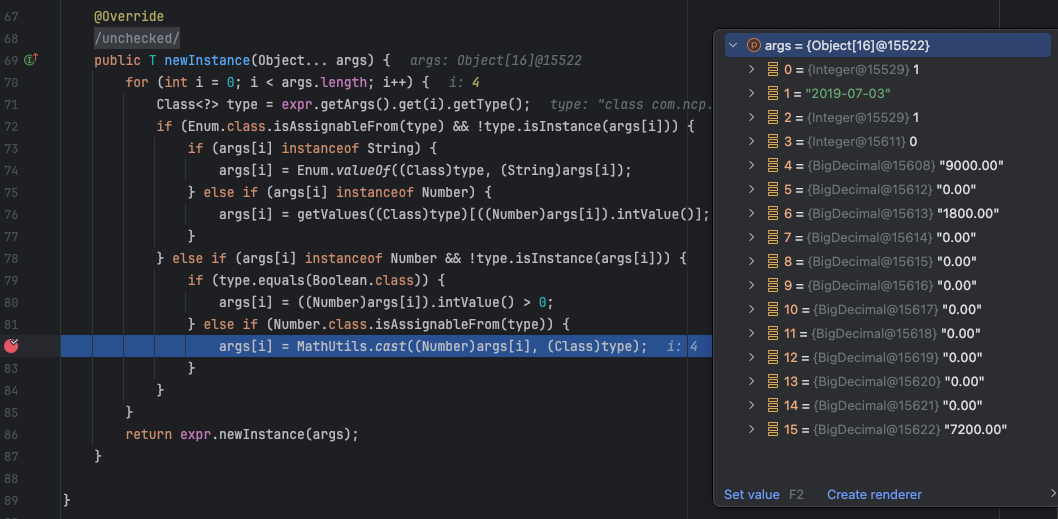1058x519 pixels.
Task: Select the array field icon of element 9
Action: [773, 285]
